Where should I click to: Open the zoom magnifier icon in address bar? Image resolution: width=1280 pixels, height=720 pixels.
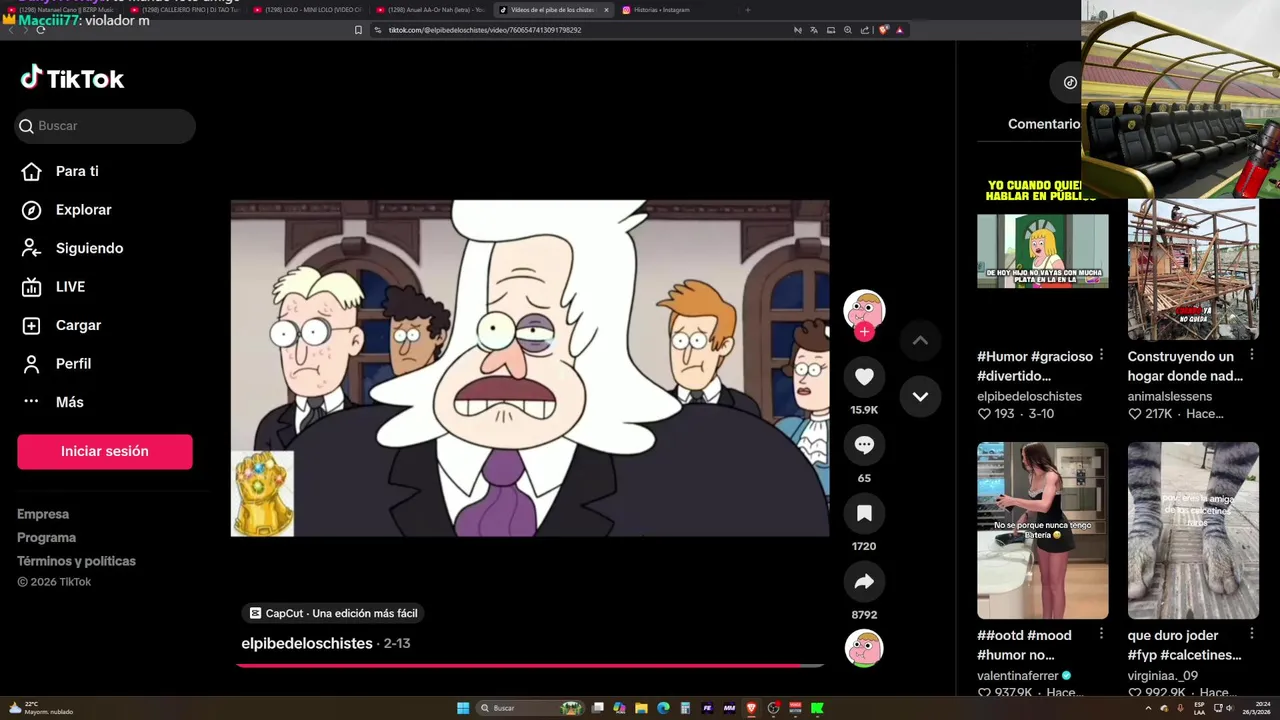point(847,30)
